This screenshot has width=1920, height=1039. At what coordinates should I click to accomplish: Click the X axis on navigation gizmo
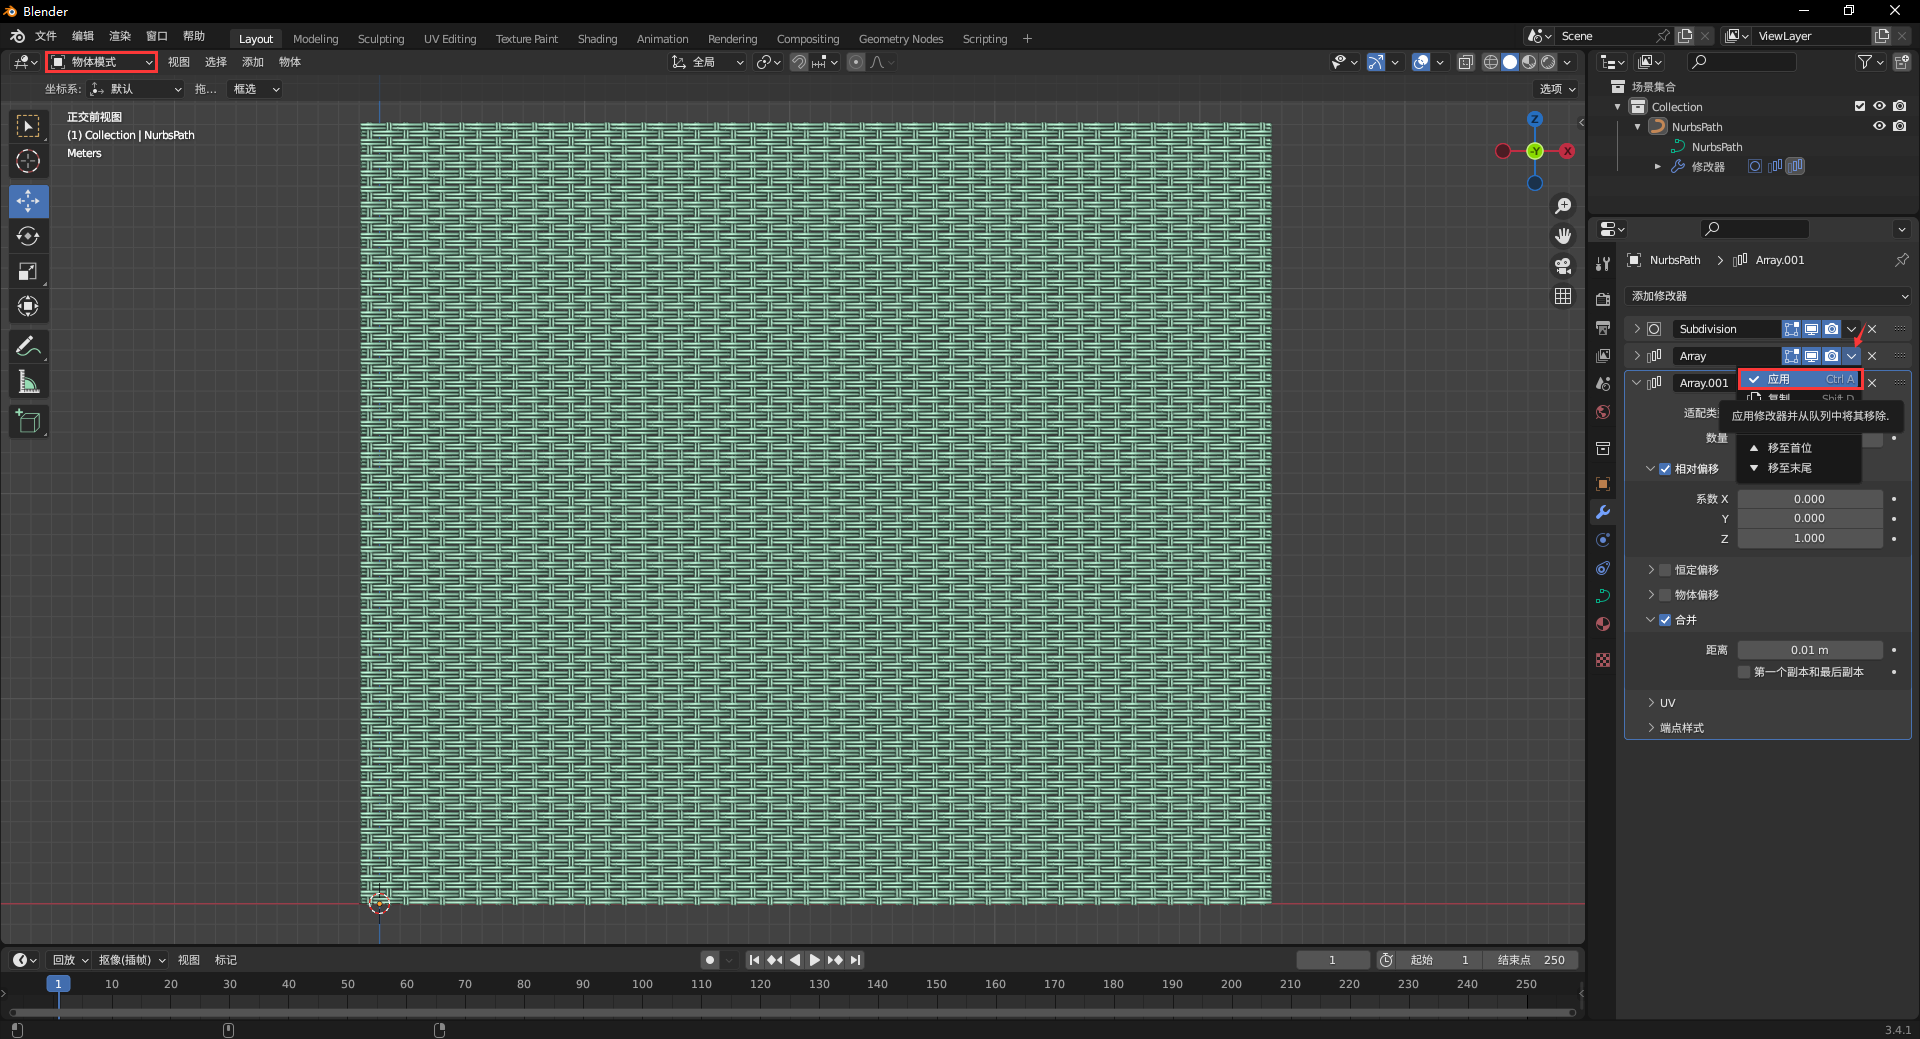[1567, 151]
